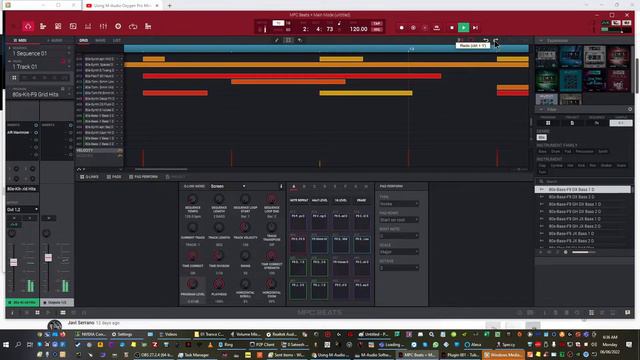Click the Song mode icon after the looper

(148, 27)
